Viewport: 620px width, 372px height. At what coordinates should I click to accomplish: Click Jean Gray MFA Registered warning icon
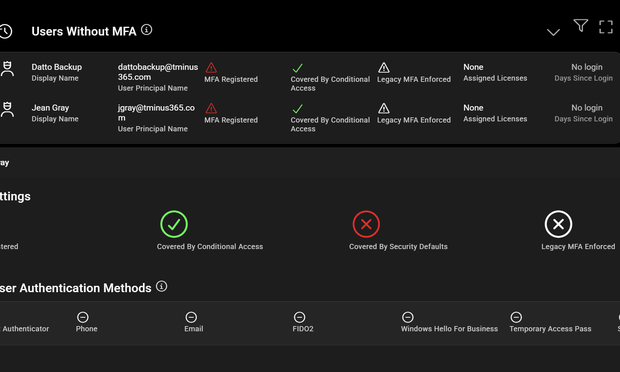211,108
